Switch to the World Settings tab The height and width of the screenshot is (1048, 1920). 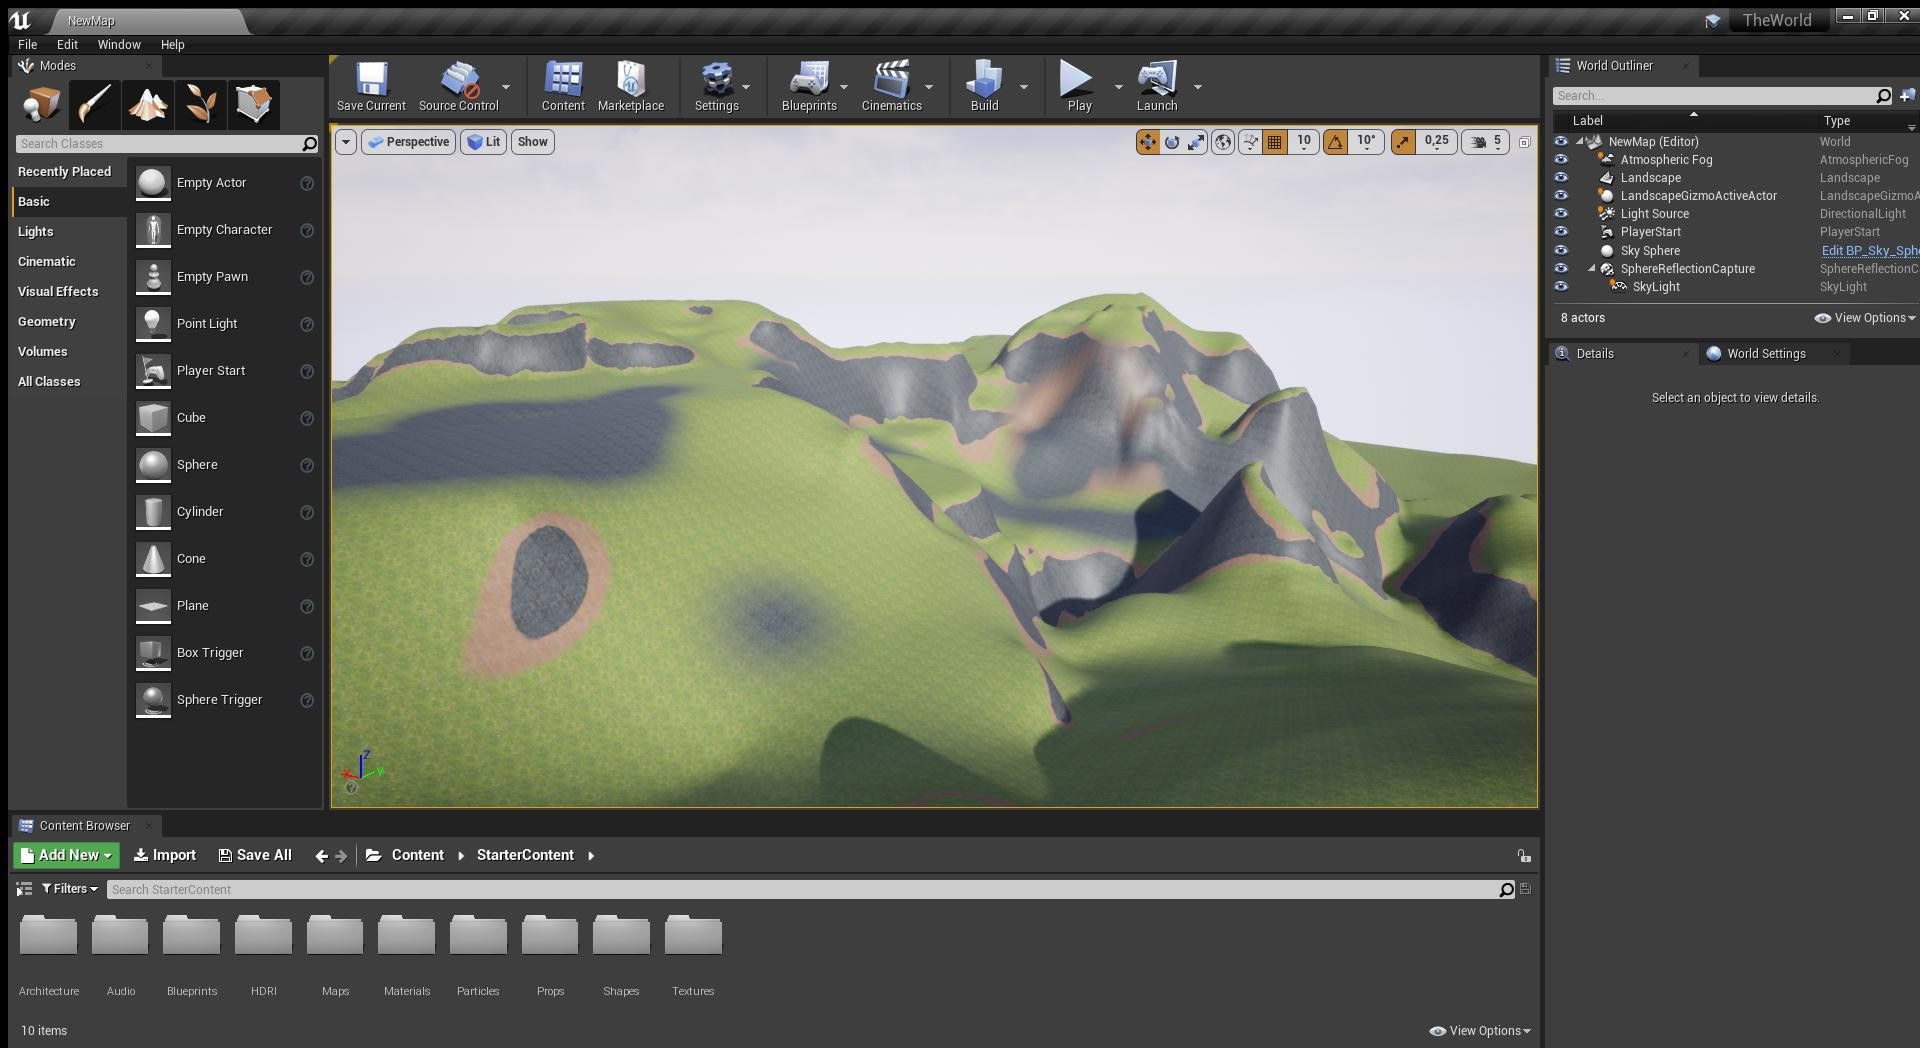click(1766, 354)
